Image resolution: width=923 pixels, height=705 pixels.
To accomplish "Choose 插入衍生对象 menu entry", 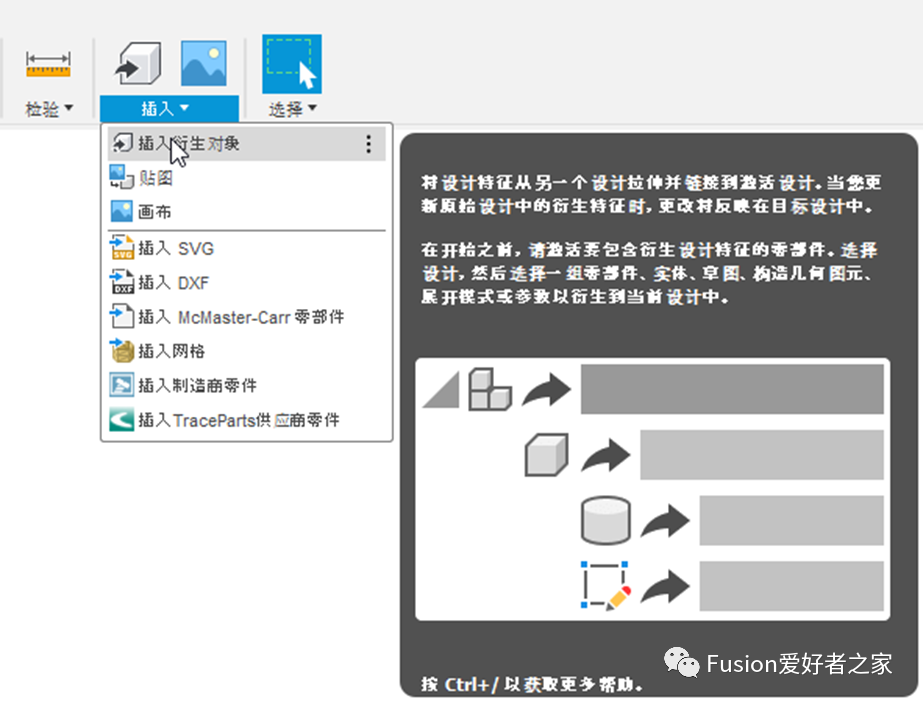I will pyautogui.click(x=247, y=144).
